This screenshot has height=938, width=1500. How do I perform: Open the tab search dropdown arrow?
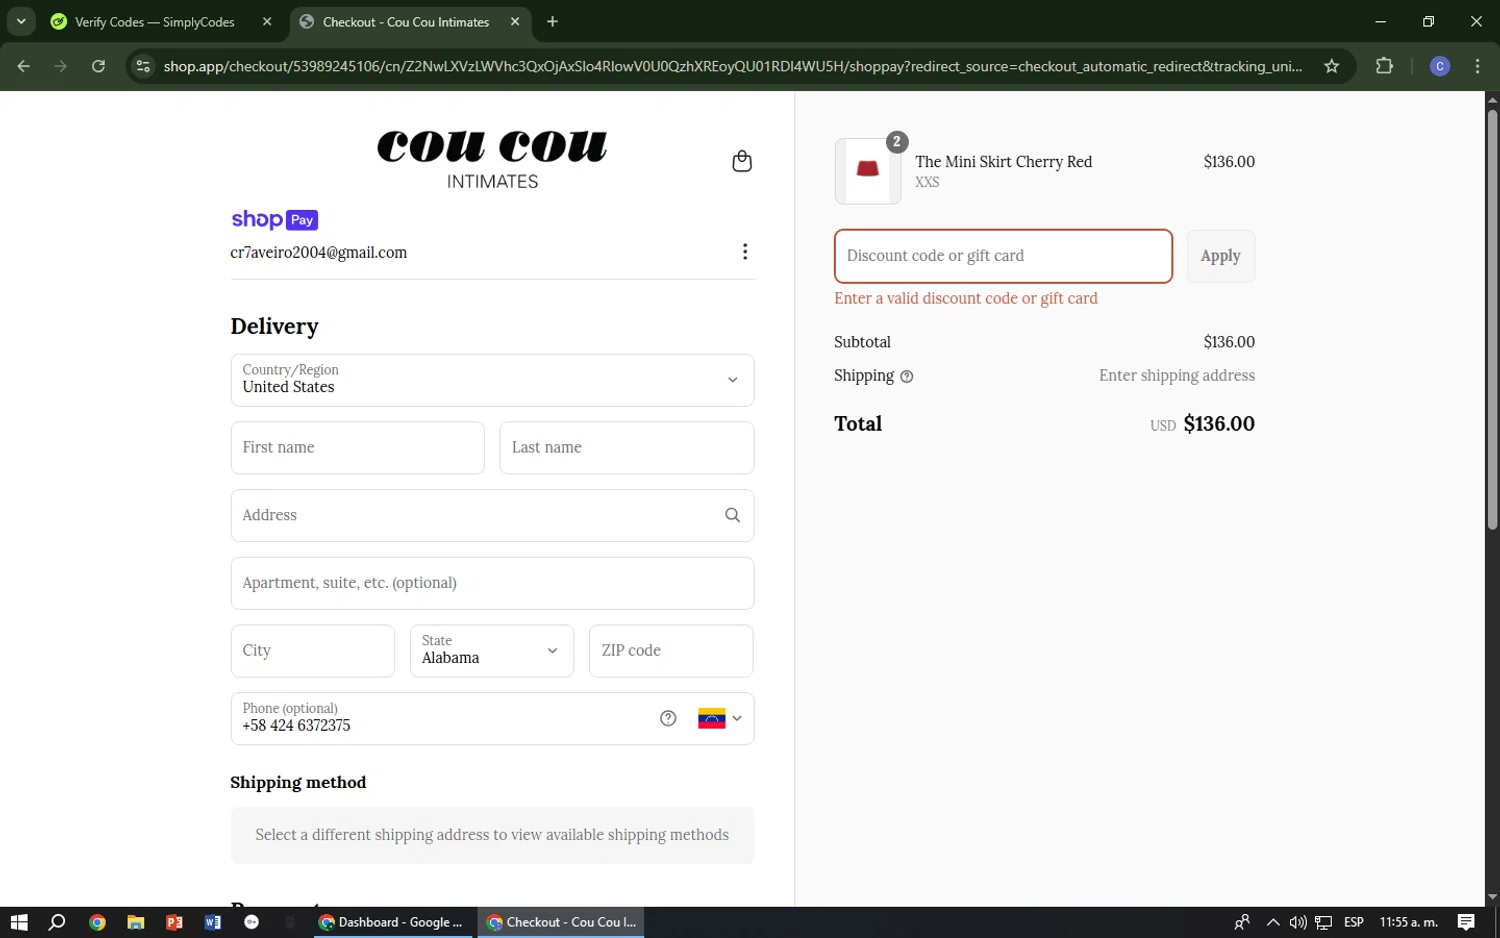21,22
